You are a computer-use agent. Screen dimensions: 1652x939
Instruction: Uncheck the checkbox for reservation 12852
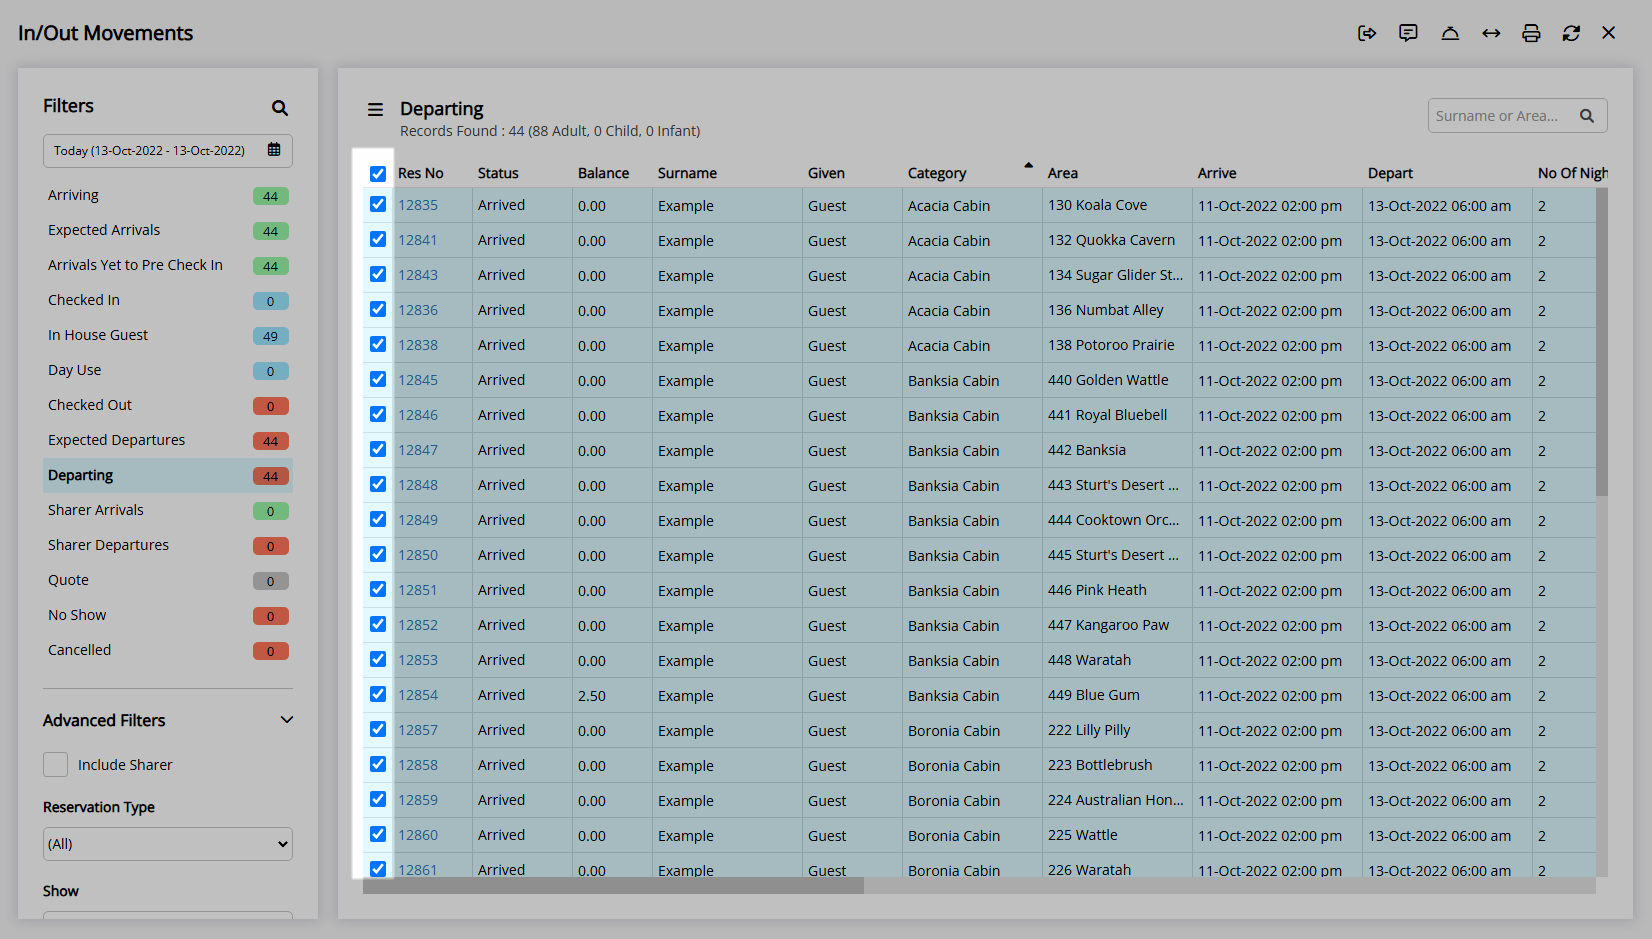pos(378,624)
